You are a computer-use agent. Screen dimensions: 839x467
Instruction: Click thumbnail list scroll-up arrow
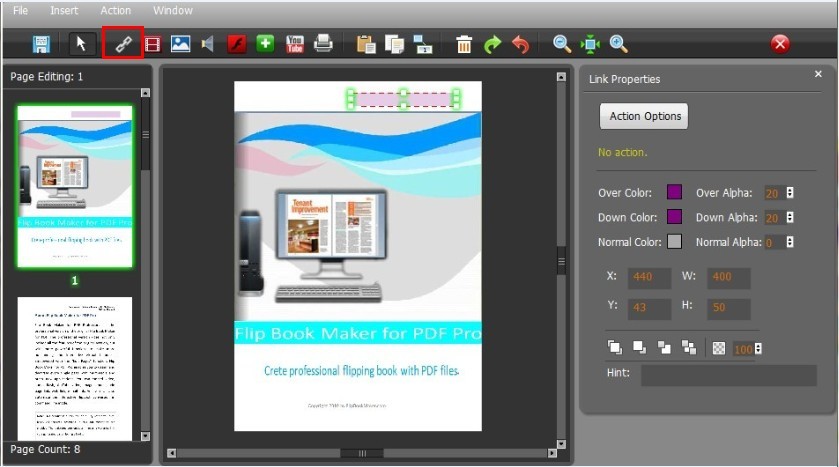click(145, 93)
